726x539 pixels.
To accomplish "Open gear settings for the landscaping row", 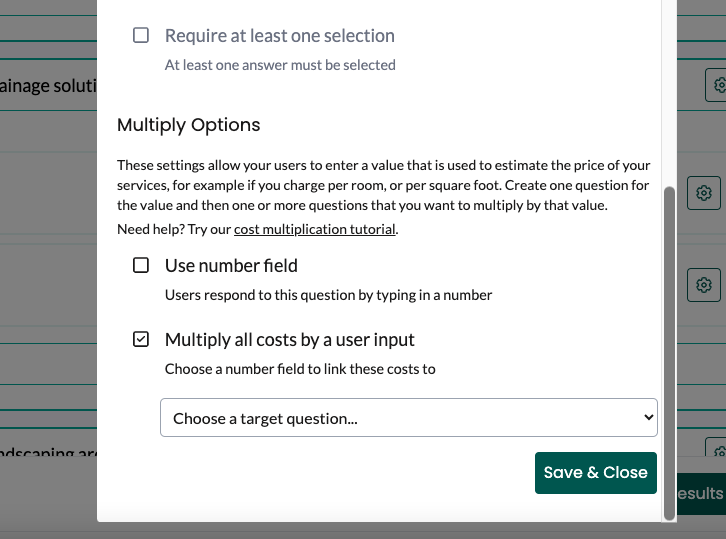I will 716,448.
